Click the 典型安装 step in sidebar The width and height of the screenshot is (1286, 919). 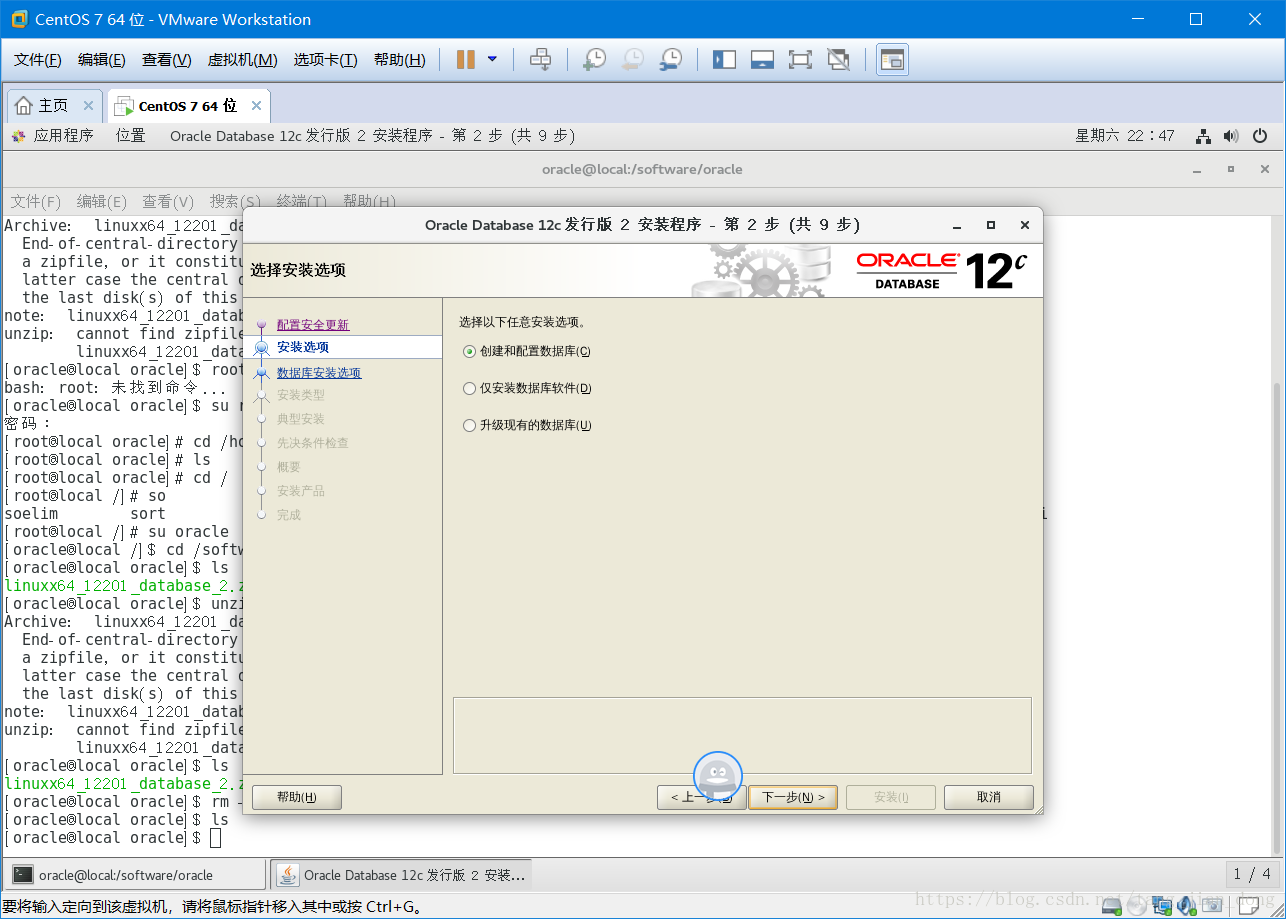coord(301,419)
